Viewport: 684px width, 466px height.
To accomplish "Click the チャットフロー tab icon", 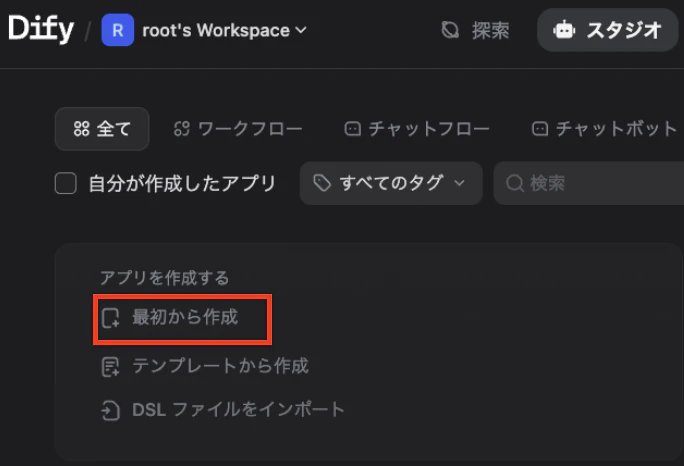I will (352, 129).
